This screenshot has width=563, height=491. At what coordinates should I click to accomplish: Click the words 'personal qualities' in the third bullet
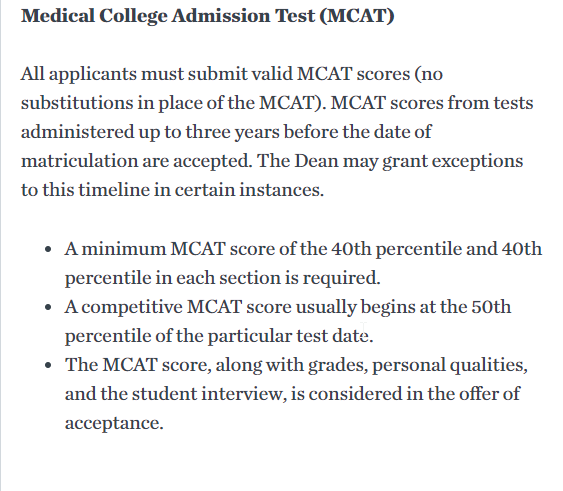click(x=450, y=365)
